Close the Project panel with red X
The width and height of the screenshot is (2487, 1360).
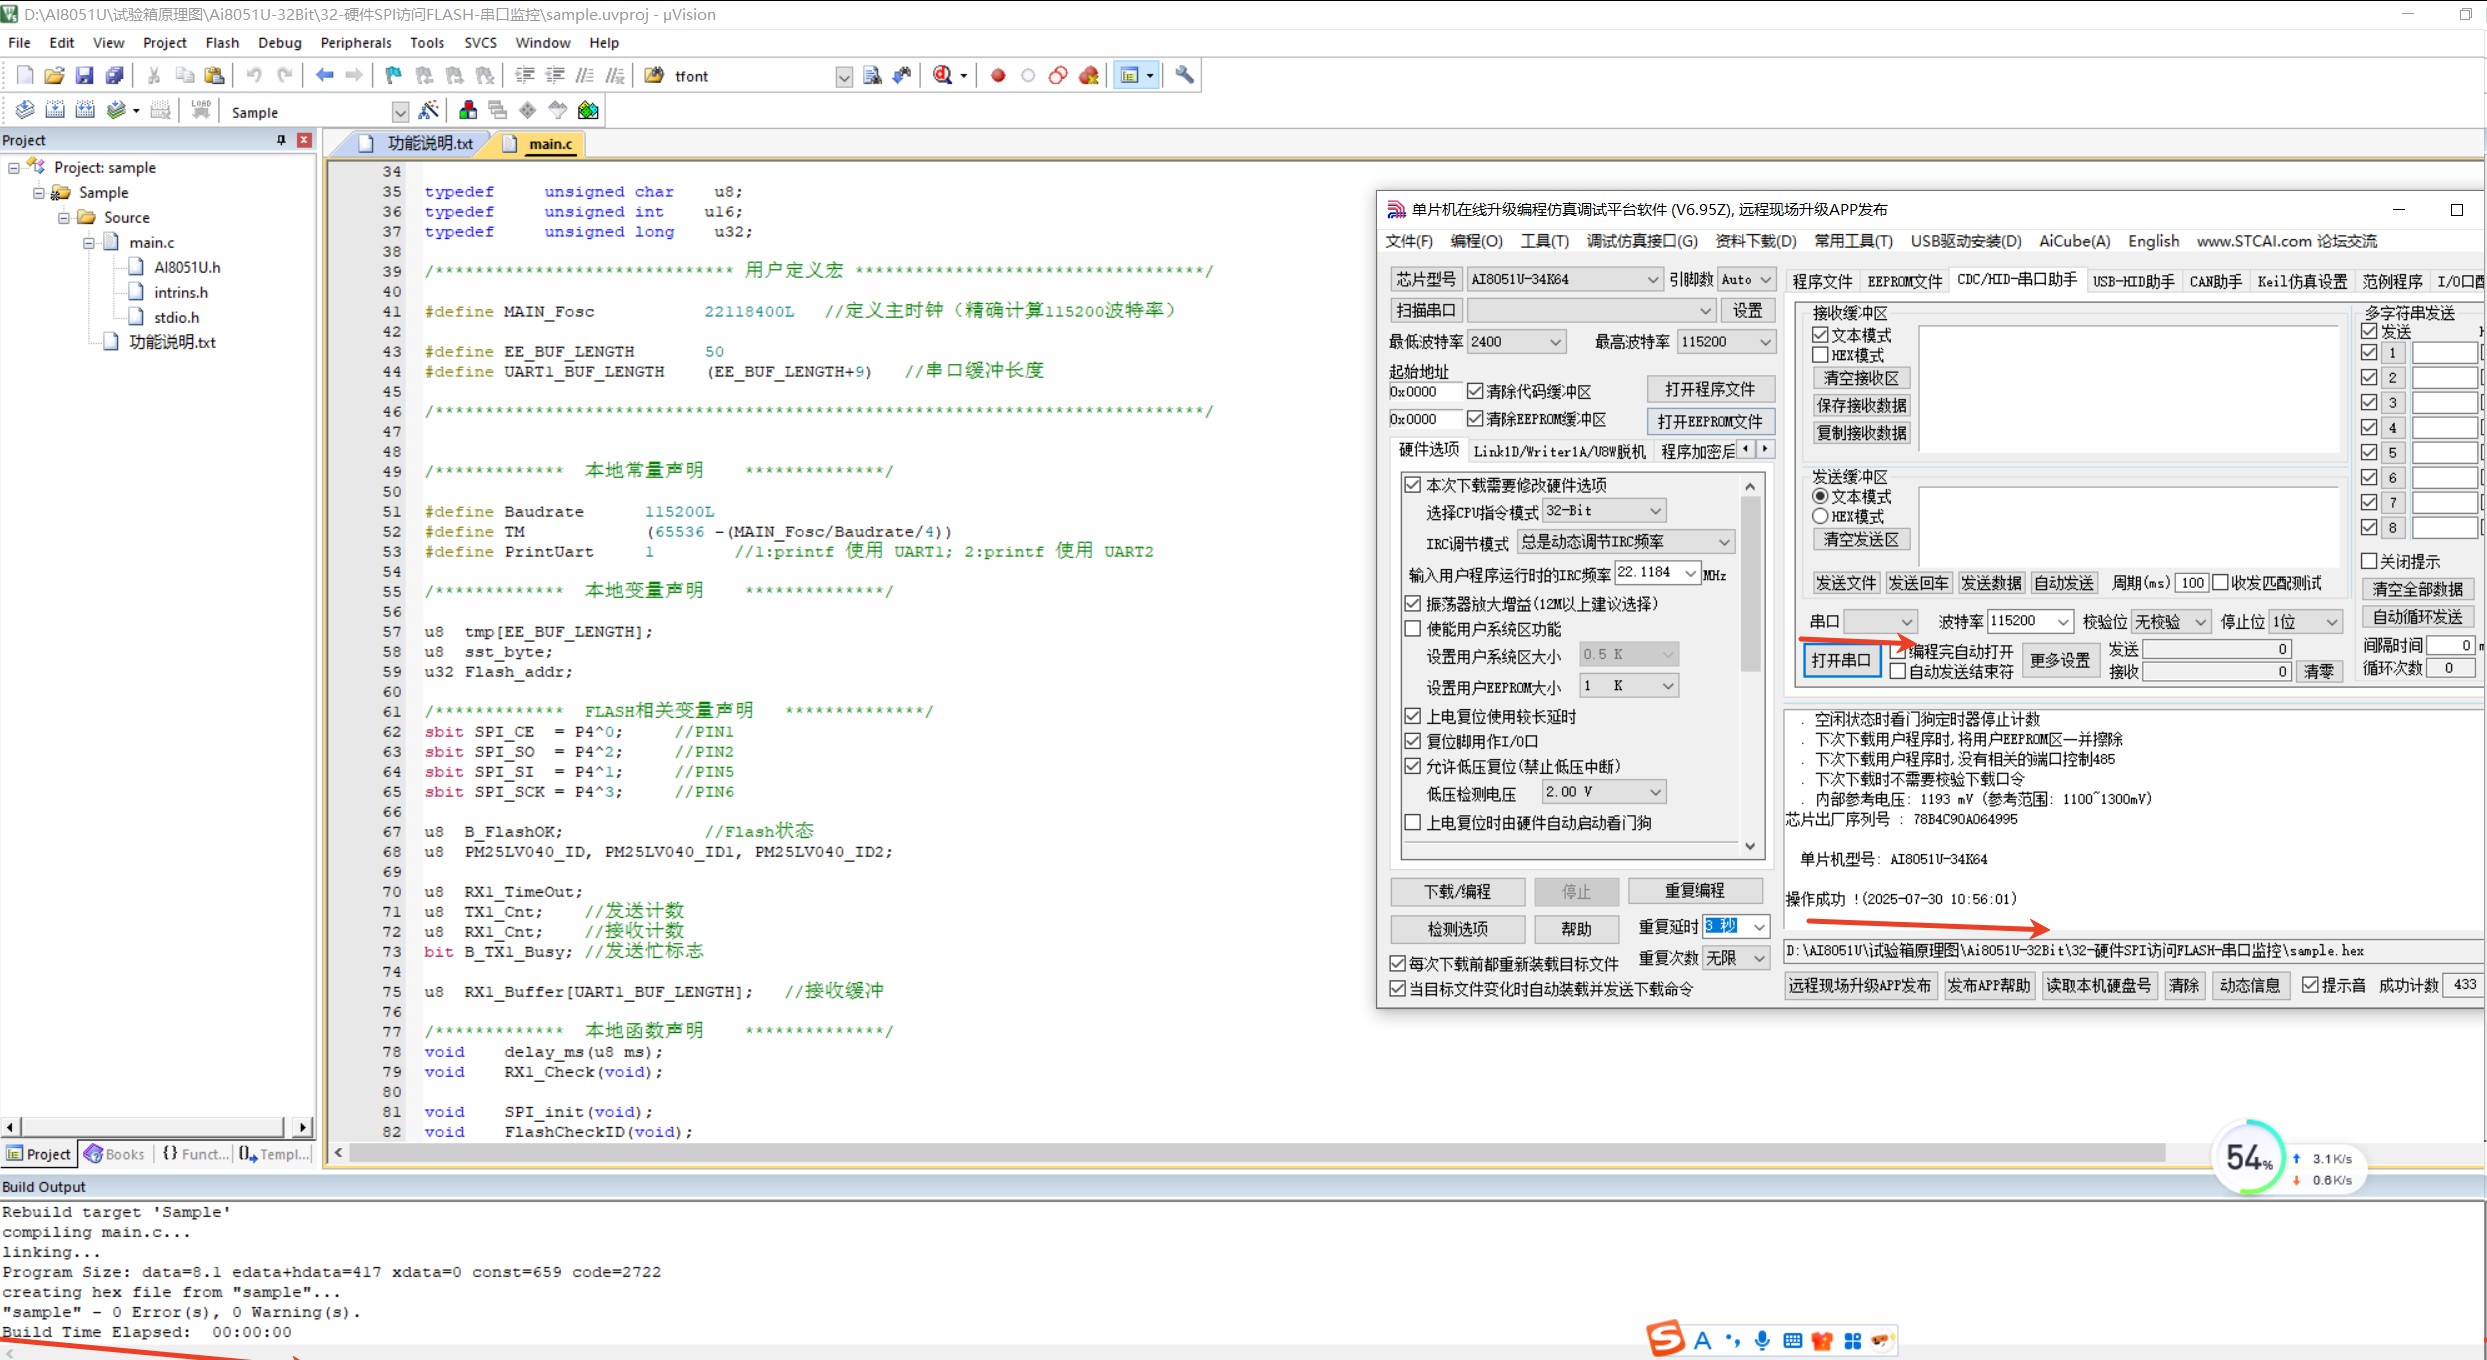tap(304, 140)
